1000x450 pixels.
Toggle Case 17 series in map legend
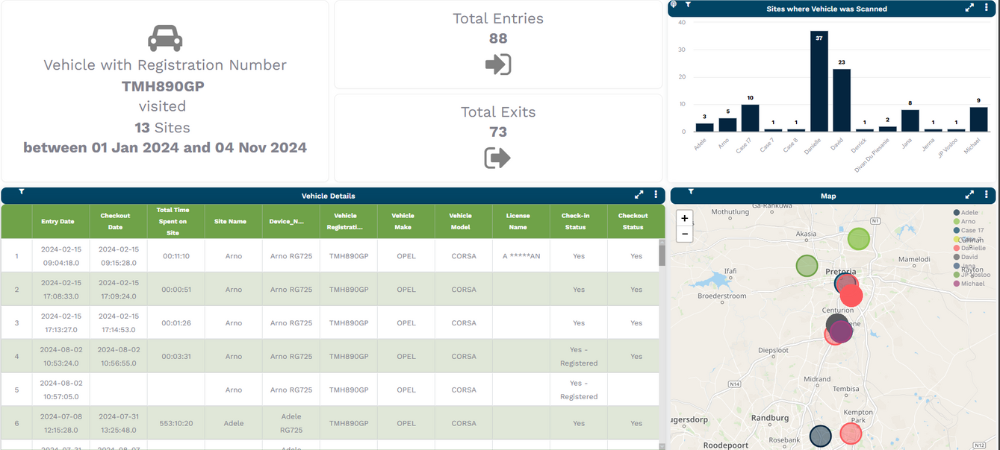coord(970,231)
